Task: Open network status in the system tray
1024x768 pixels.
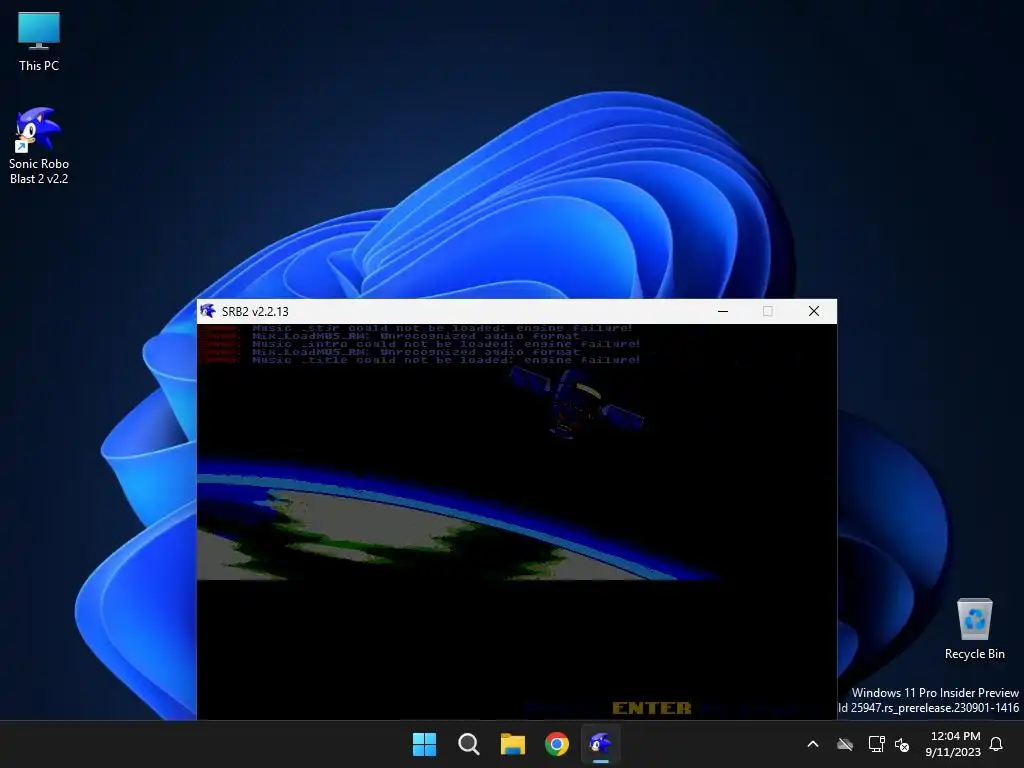Action: point(876,744)
